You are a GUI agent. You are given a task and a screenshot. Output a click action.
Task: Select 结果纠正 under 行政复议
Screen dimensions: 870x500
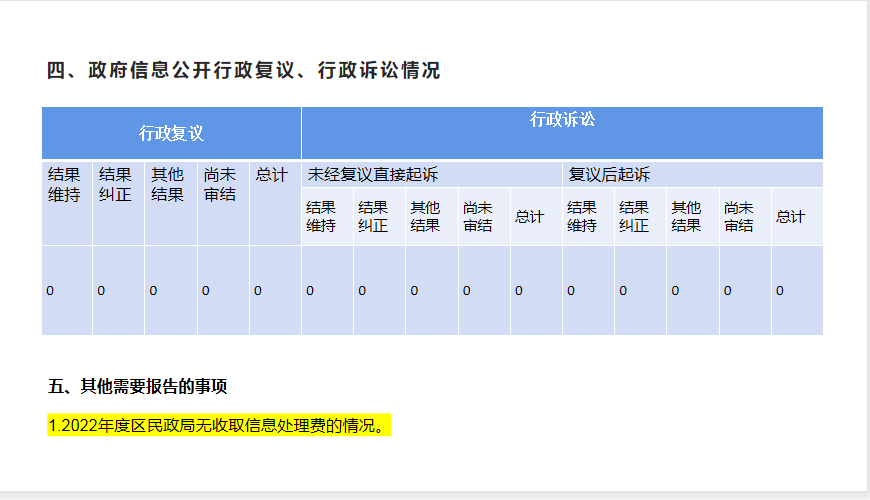click(x=118, y=203)
